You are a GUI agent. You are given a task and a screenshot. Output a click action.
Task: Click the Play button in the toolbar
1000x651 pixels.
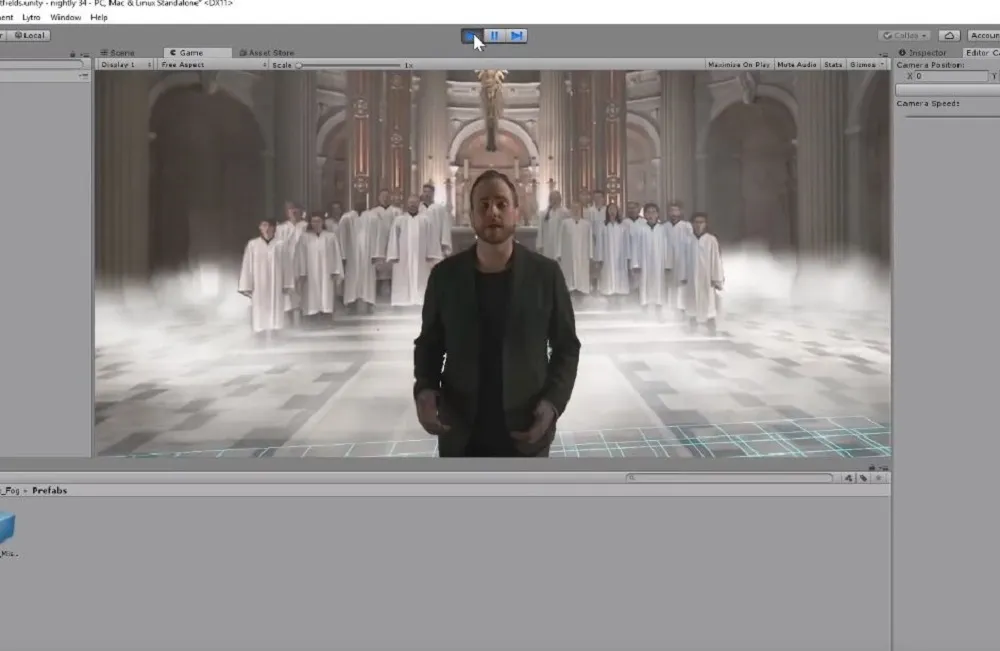[471, 36]
